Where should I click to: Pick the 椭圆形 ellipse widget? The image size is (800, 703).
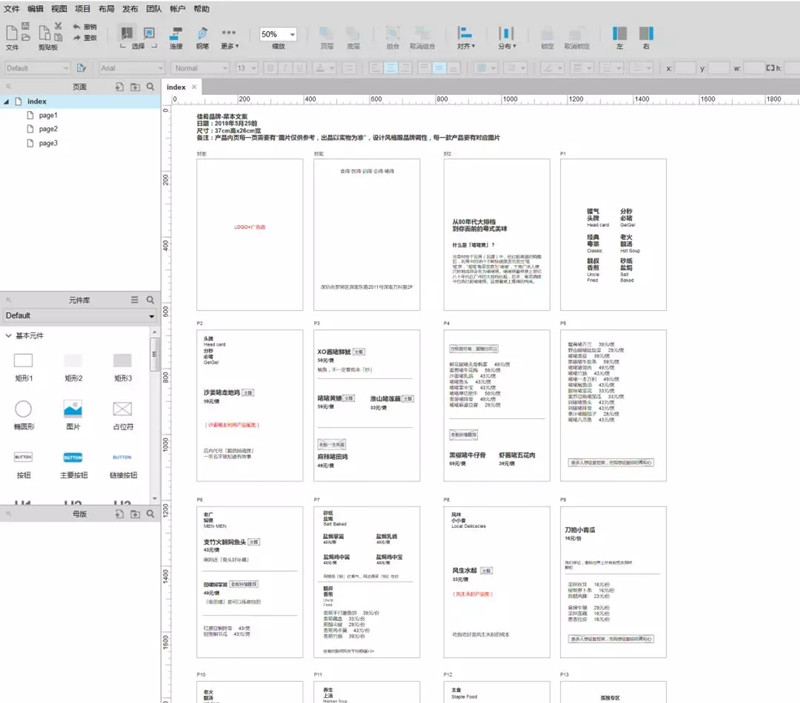23,409
